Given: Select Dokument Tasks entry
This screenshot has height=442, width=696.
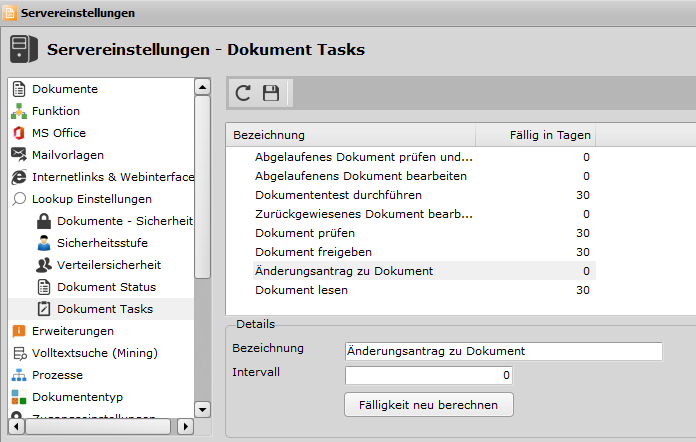Looking at the screenshot, I should (x=105, y=309).
